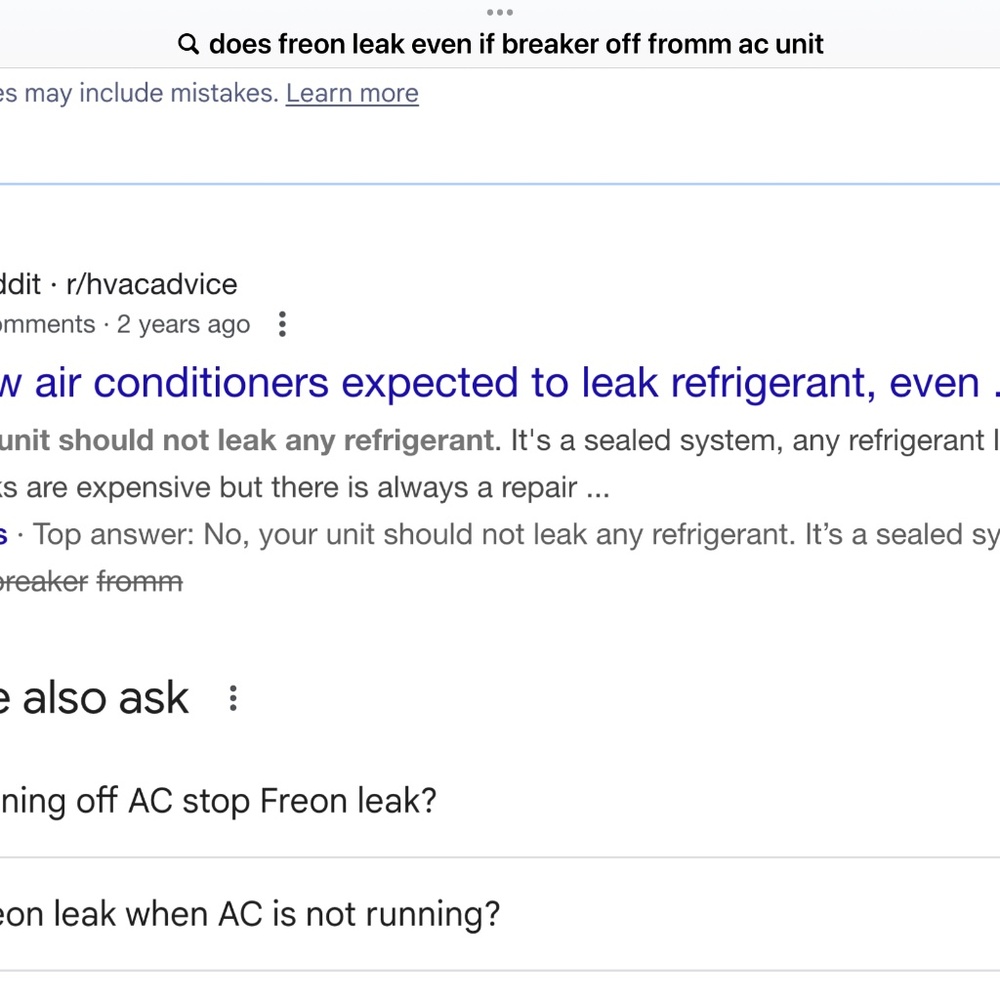Expand the question about turning off AC stopping Freon leak
This screenshot has height=1000, width=1000.
tap(218, 801)
